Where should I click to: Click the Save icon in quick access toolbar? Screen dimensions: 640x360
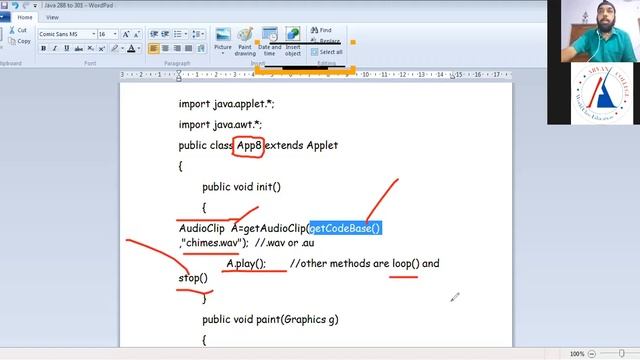4,5
